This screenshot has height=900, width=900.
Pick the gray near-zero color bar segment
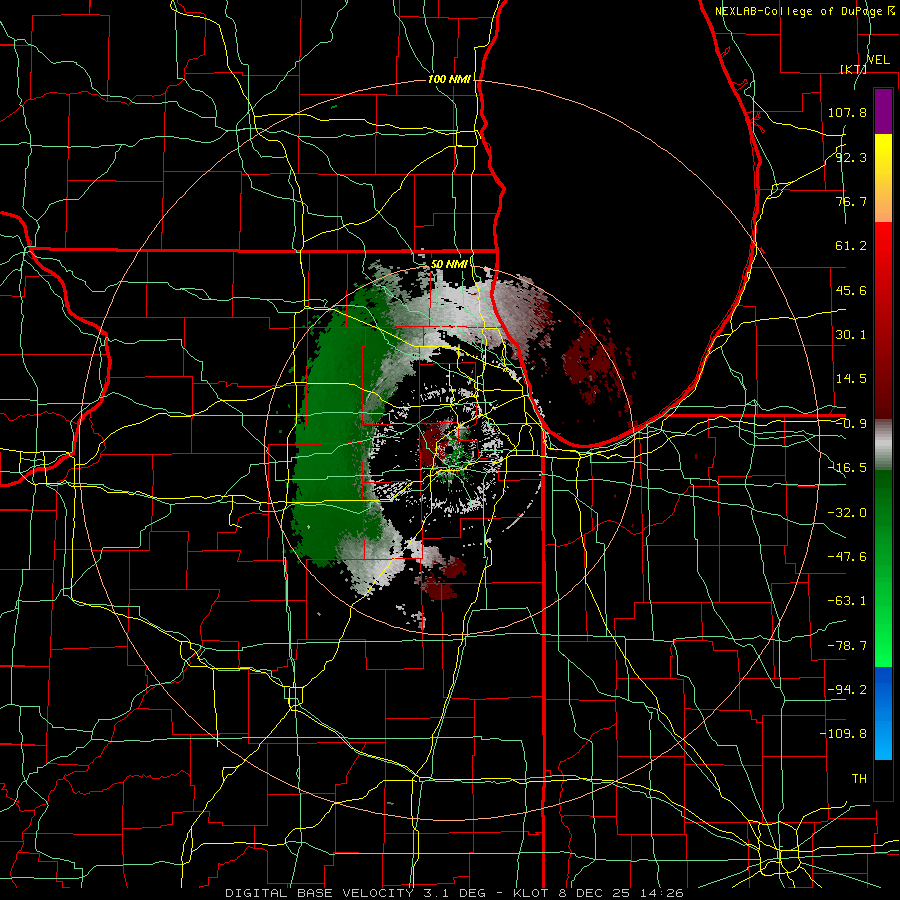[x=883, y=445]
